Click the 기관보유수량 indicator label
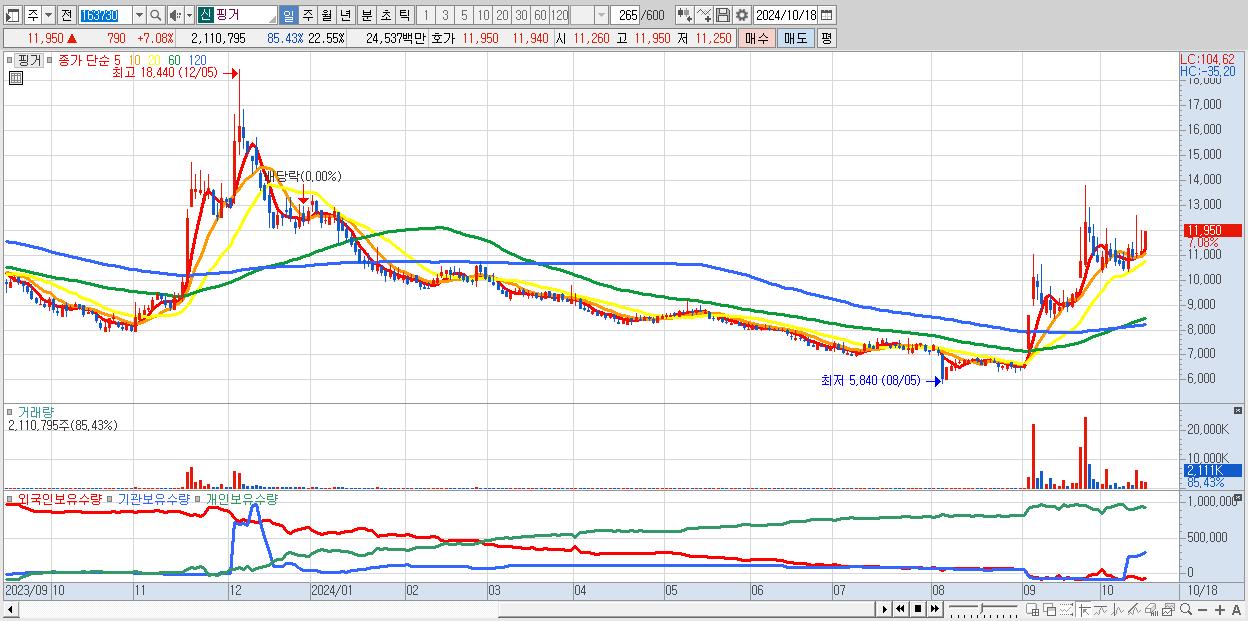The height and width of the screenshot is (621, 1248). 153,498
